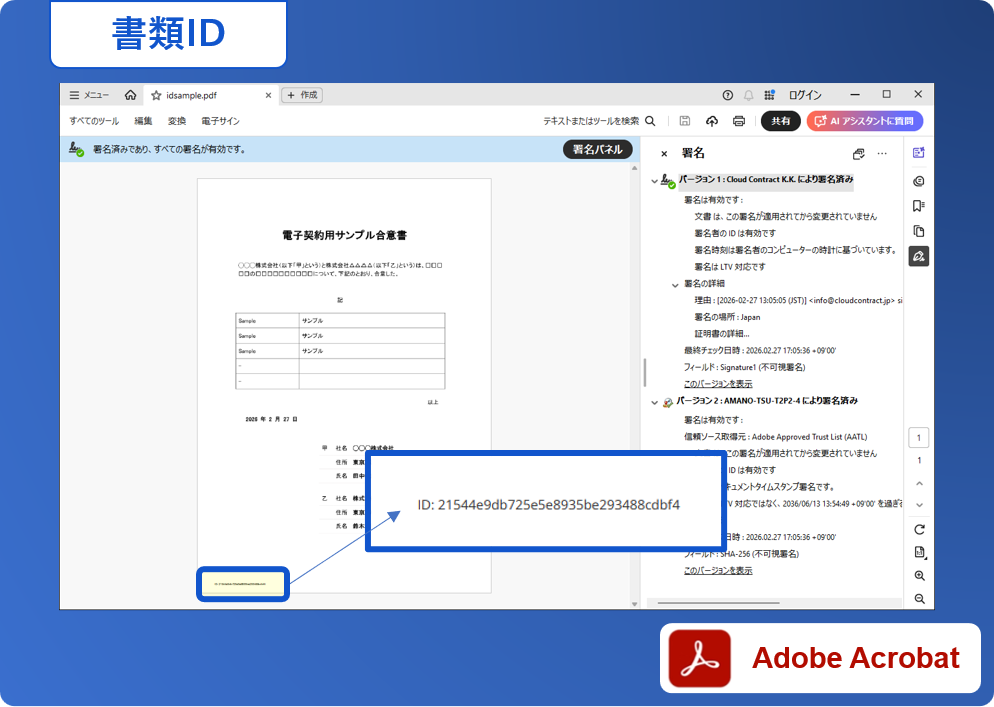This screenshot has width=994, height=707.
Task: Click the zoom out magnifier icon
Action: [919, 599]
